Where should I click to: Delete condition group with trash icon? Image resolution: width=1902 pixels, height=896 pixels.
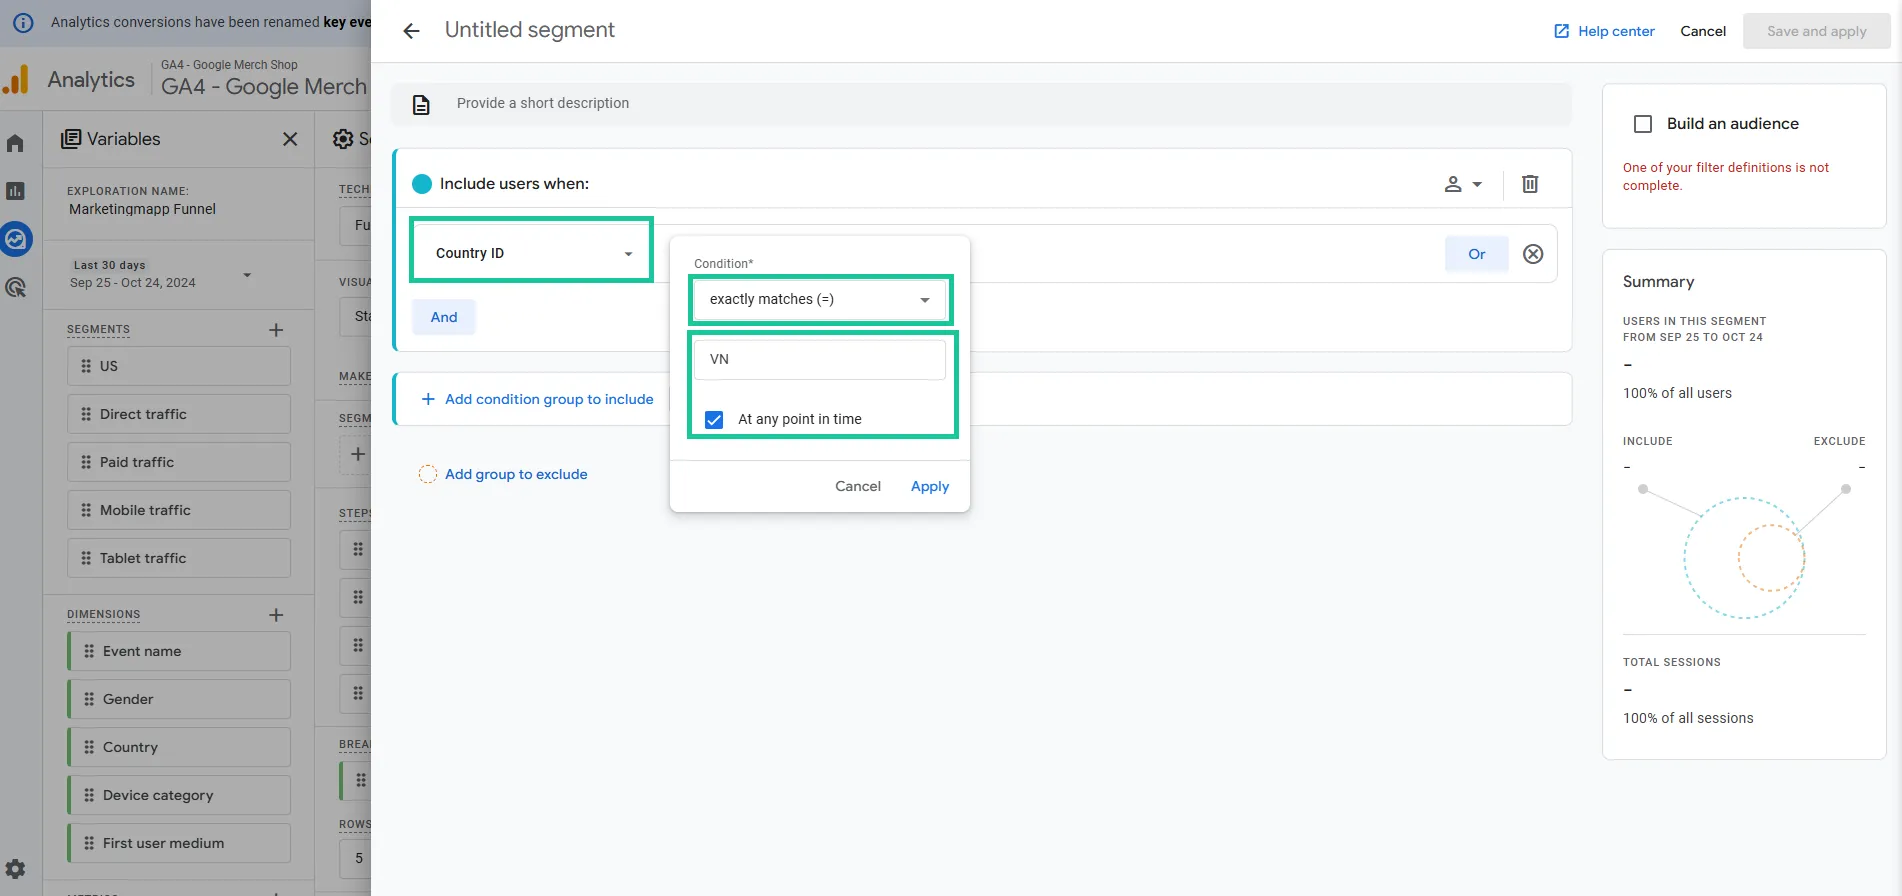pos(1530,184)
